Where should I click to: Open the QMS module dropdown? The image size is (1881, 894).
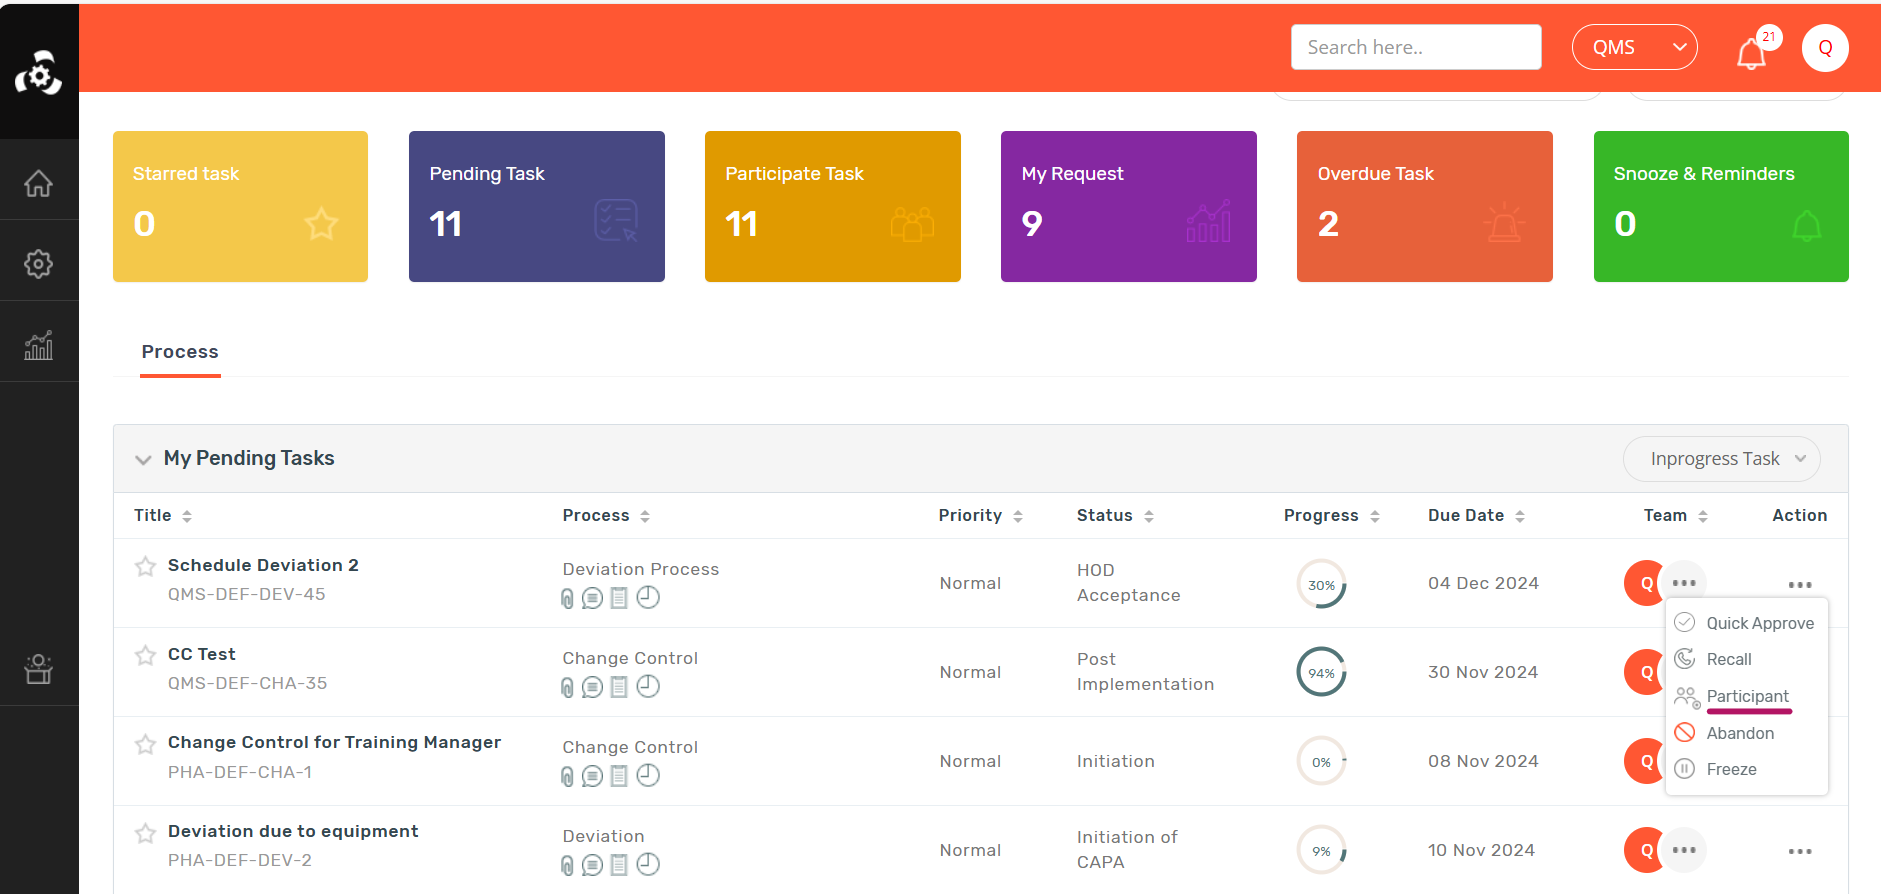(x=1634, y=47)
